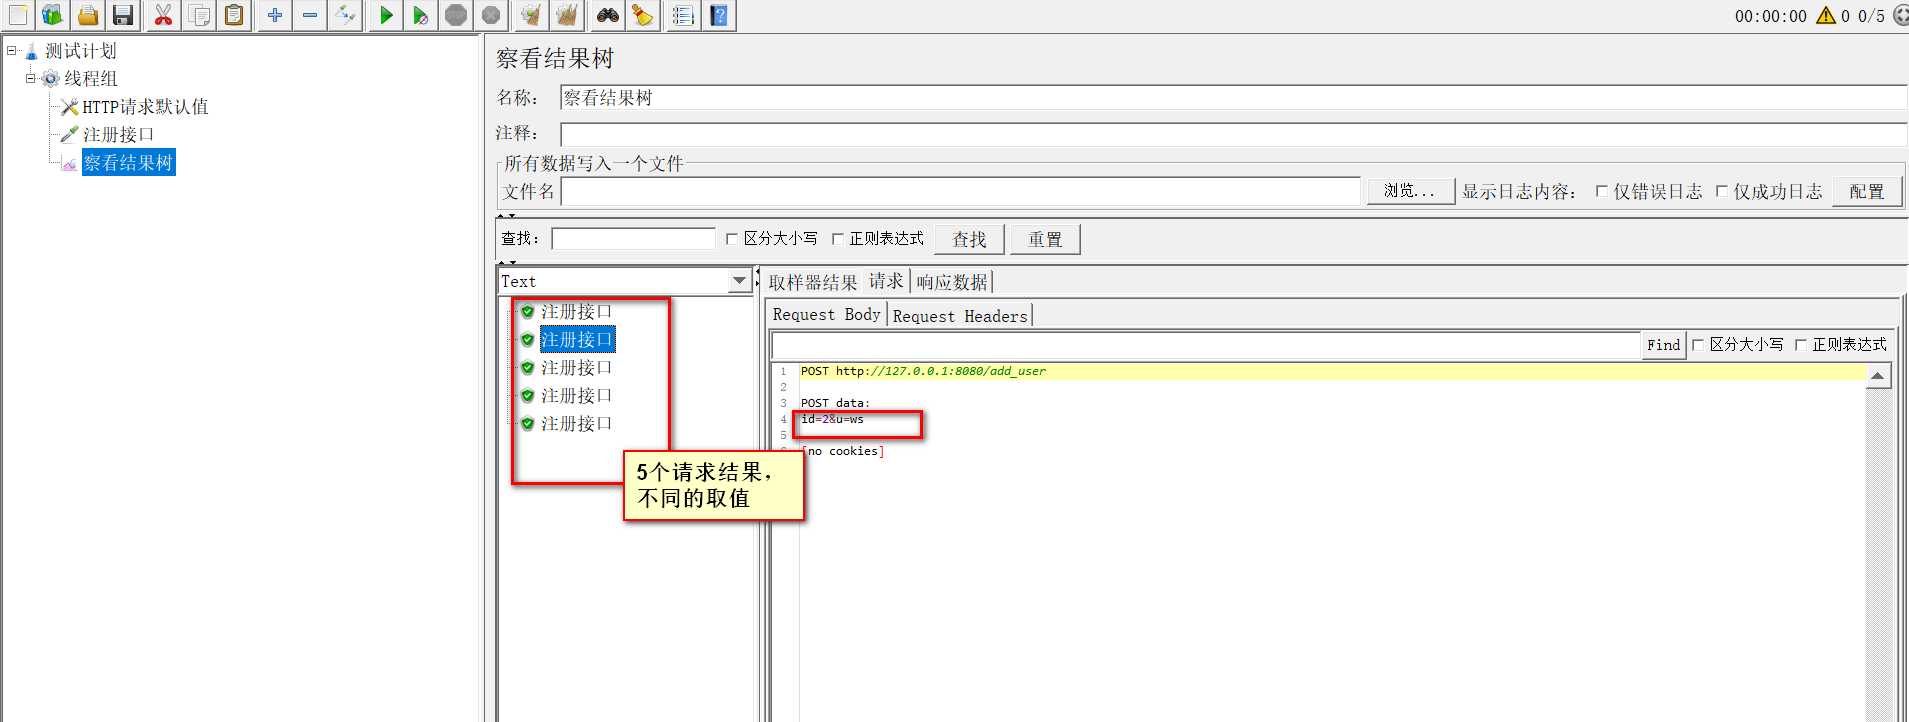Select 察看结果树 listener in tree
1909x722 pixels.
tap(128, 162)
